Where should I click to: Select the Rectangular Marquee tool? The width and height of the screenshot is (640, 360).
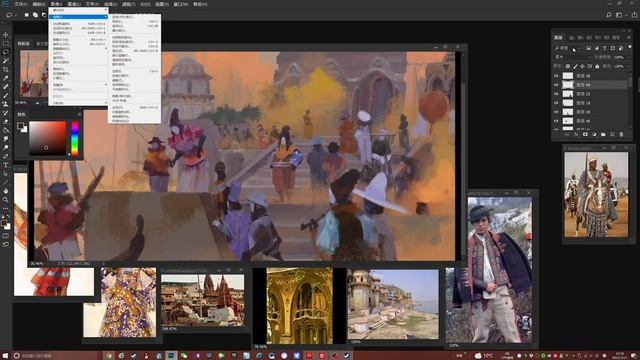click(x=6, y=43)
